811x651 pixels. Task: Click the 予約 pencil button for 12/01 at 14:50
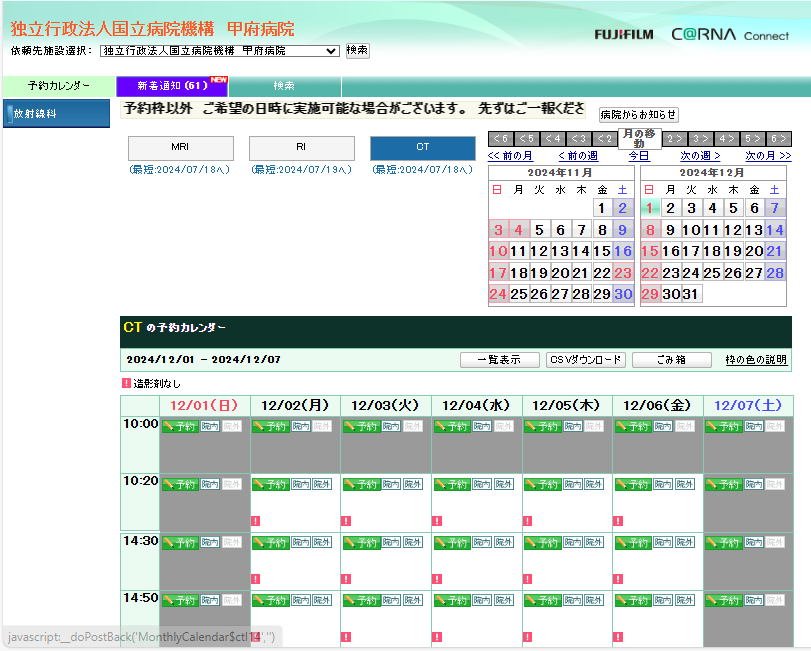180,601
